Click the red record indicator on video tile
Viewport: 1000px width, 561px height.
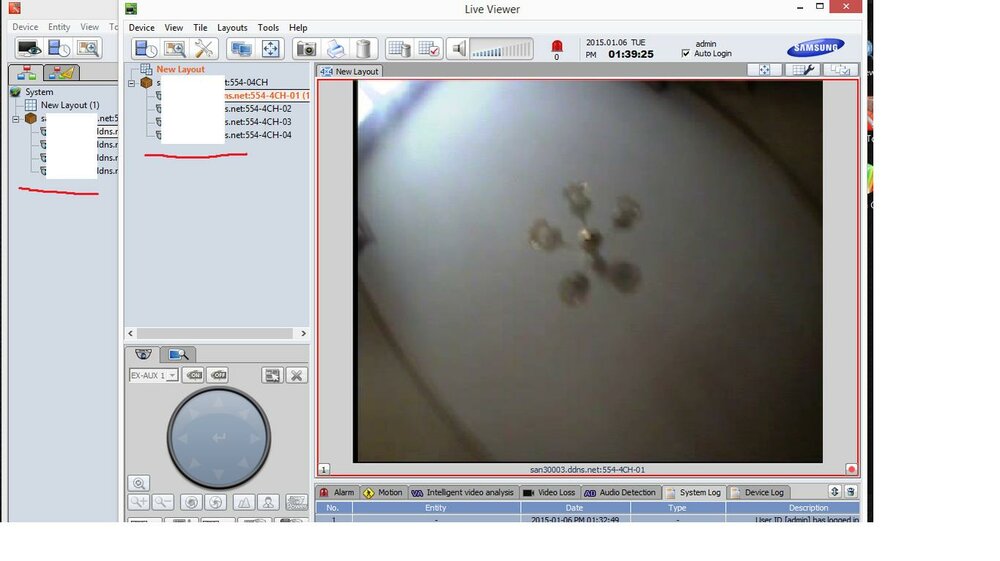(x=851, y=469)
